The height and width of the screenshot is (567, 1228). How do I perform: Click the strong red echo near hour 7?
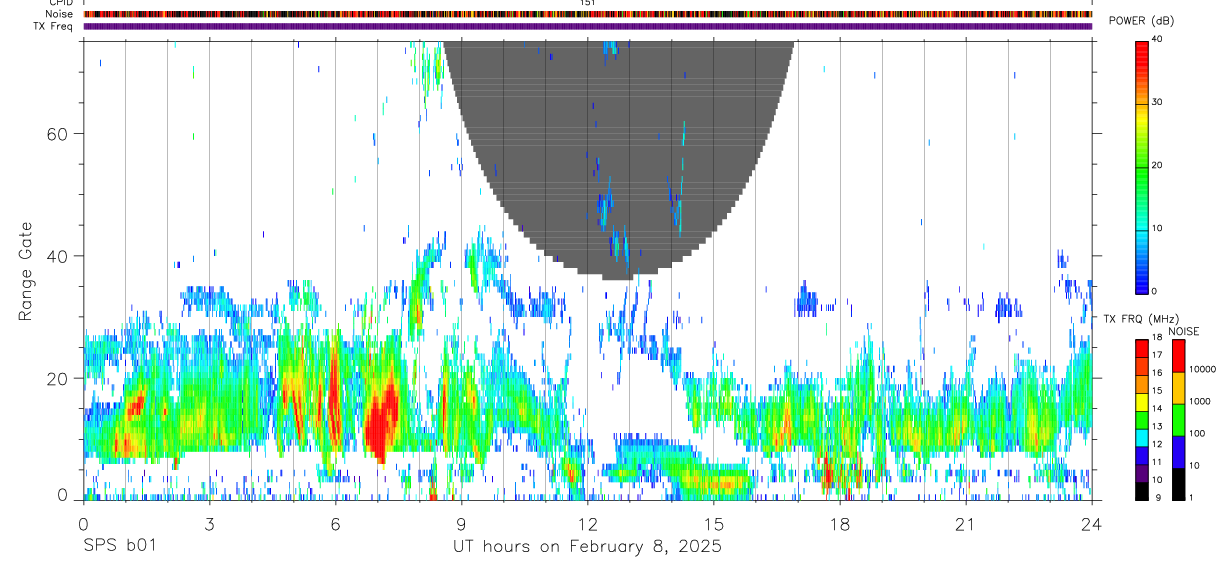[381, 420]
